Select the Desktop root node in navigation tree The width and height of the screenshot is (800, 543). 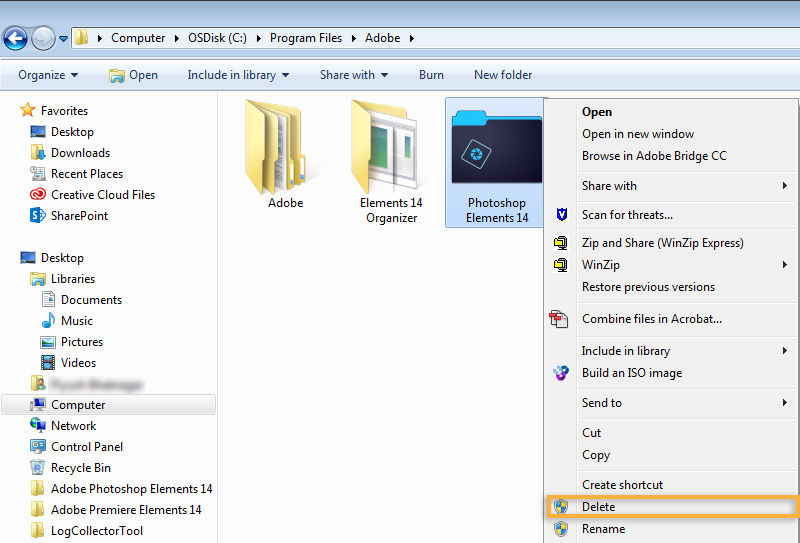[x=52, y=258]
